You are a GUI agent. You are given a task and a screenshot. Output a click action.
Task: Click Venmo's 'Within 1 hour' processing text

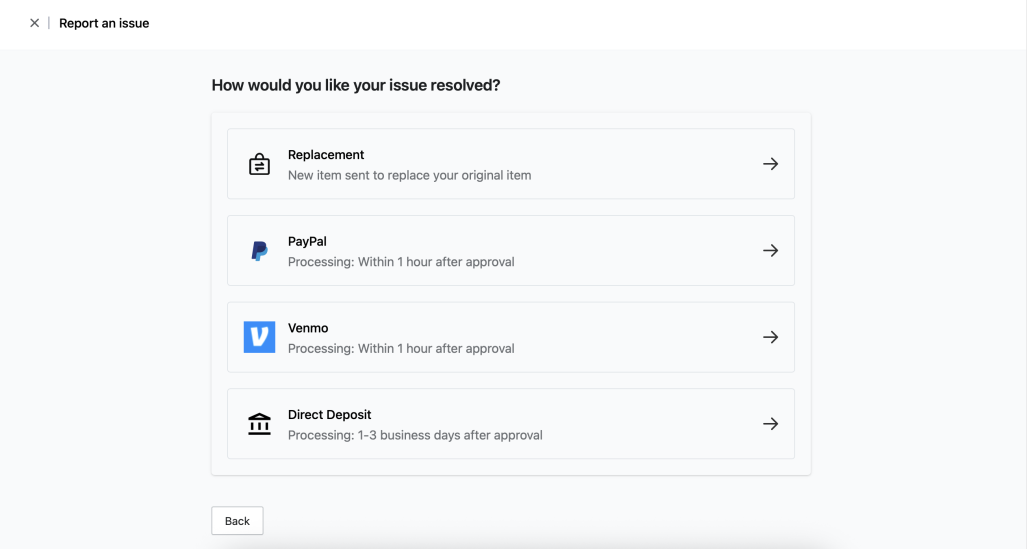401,349
